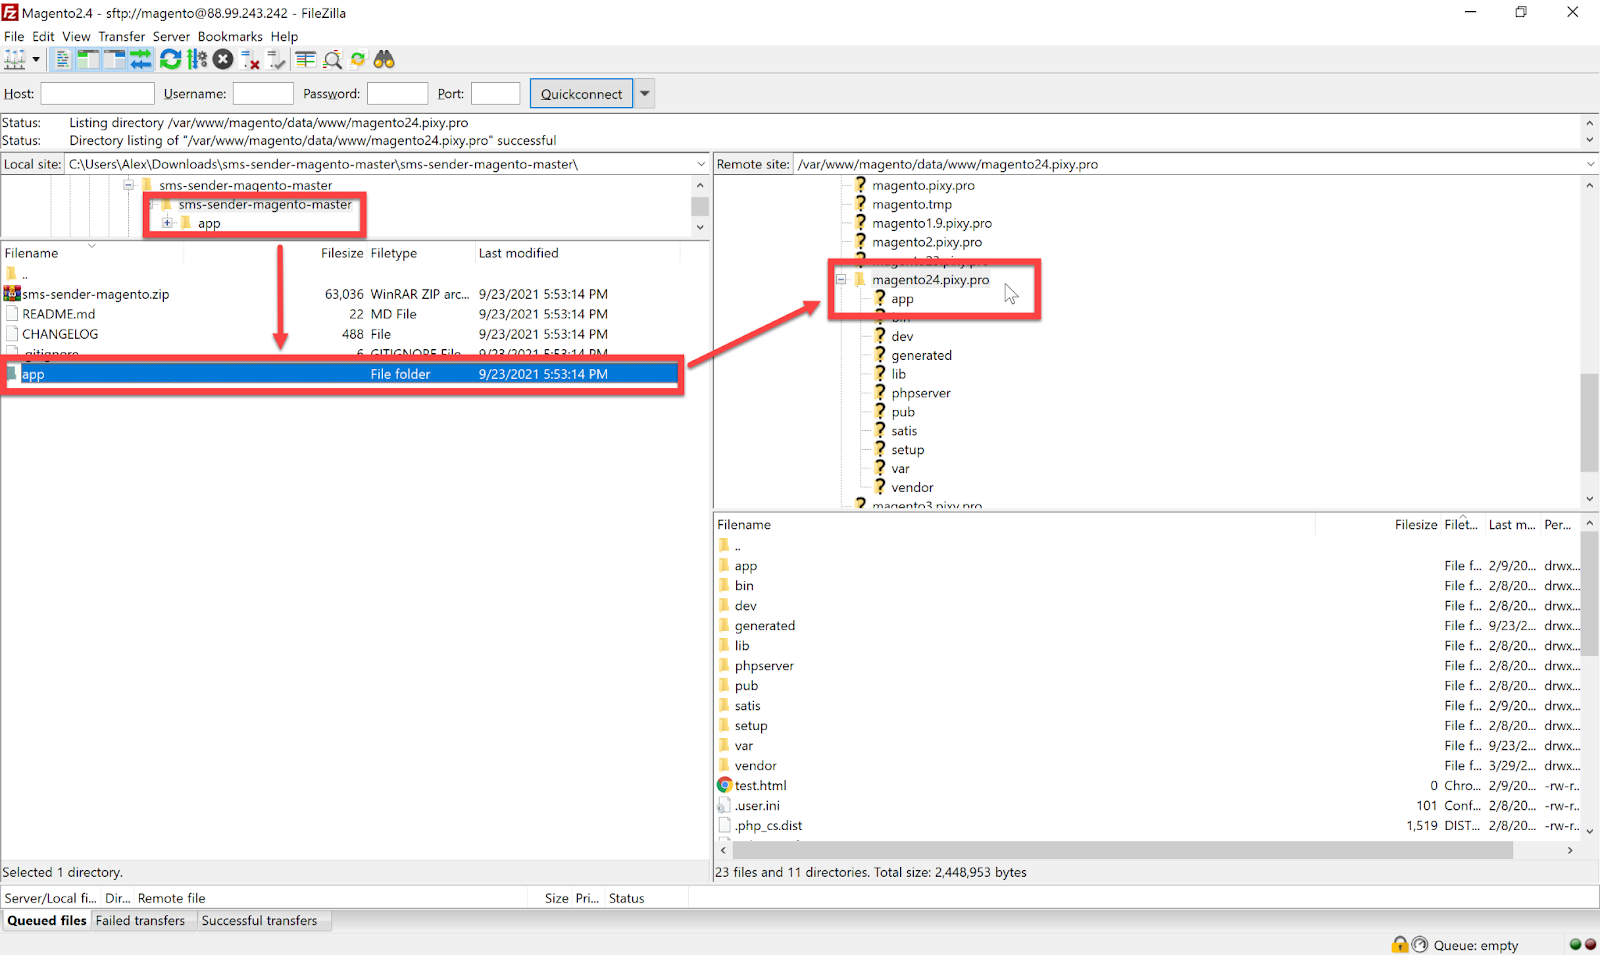
Task: Toggle the message log display
Action: pyautogui.click(x=62, y=60)
